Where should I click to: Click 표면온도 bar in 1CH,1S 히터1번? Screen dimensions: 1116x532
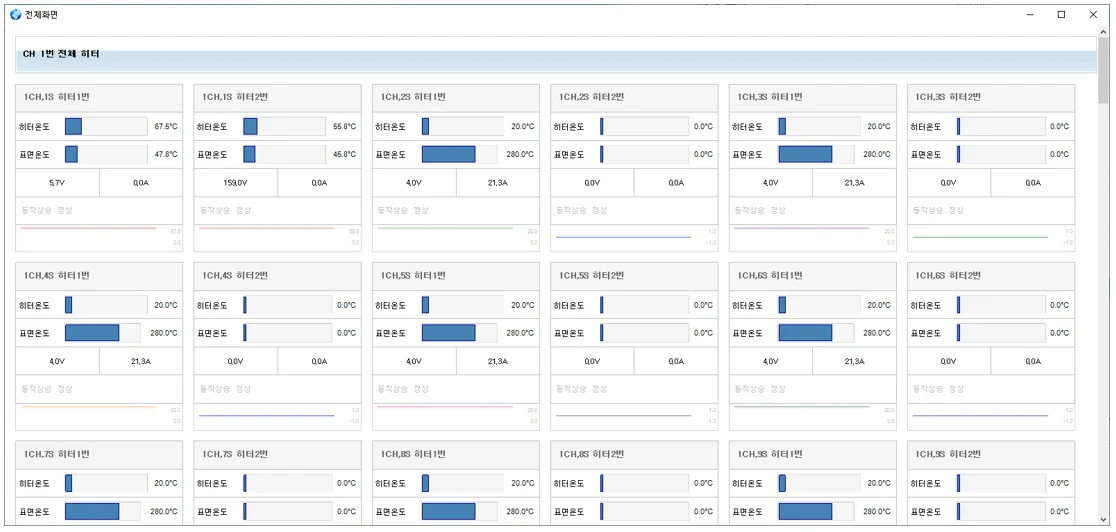pos(106,155)
